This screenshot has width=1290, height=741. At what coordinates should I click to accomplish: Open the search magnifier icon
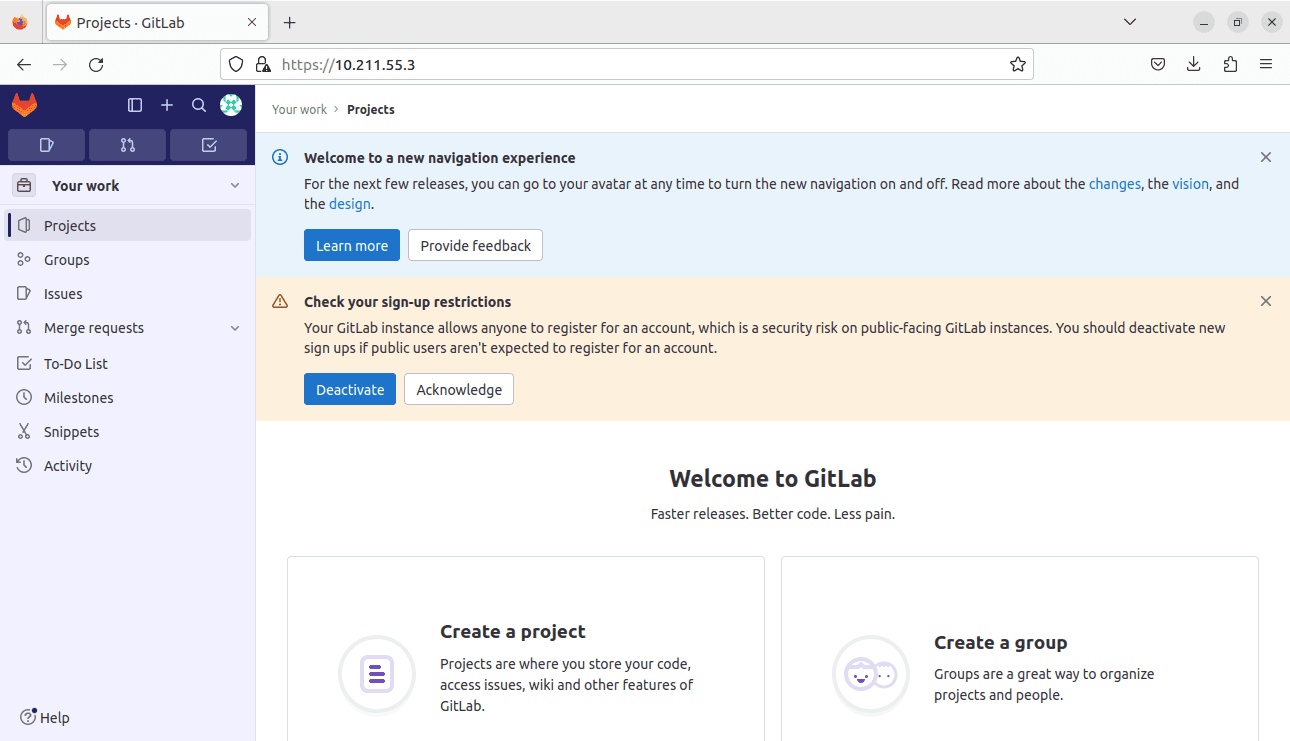click(x=199, y=105)
